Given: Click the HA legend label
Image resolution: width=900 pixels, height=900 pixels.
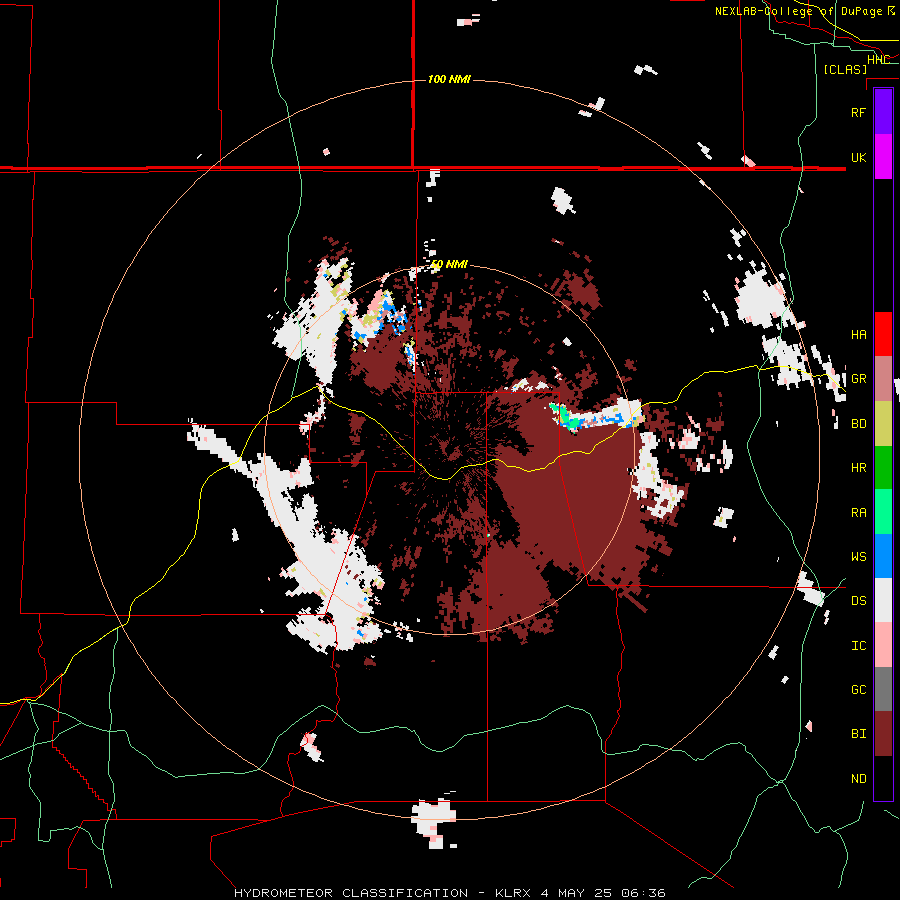Looking at the screenshot, I should coord(858,335).
